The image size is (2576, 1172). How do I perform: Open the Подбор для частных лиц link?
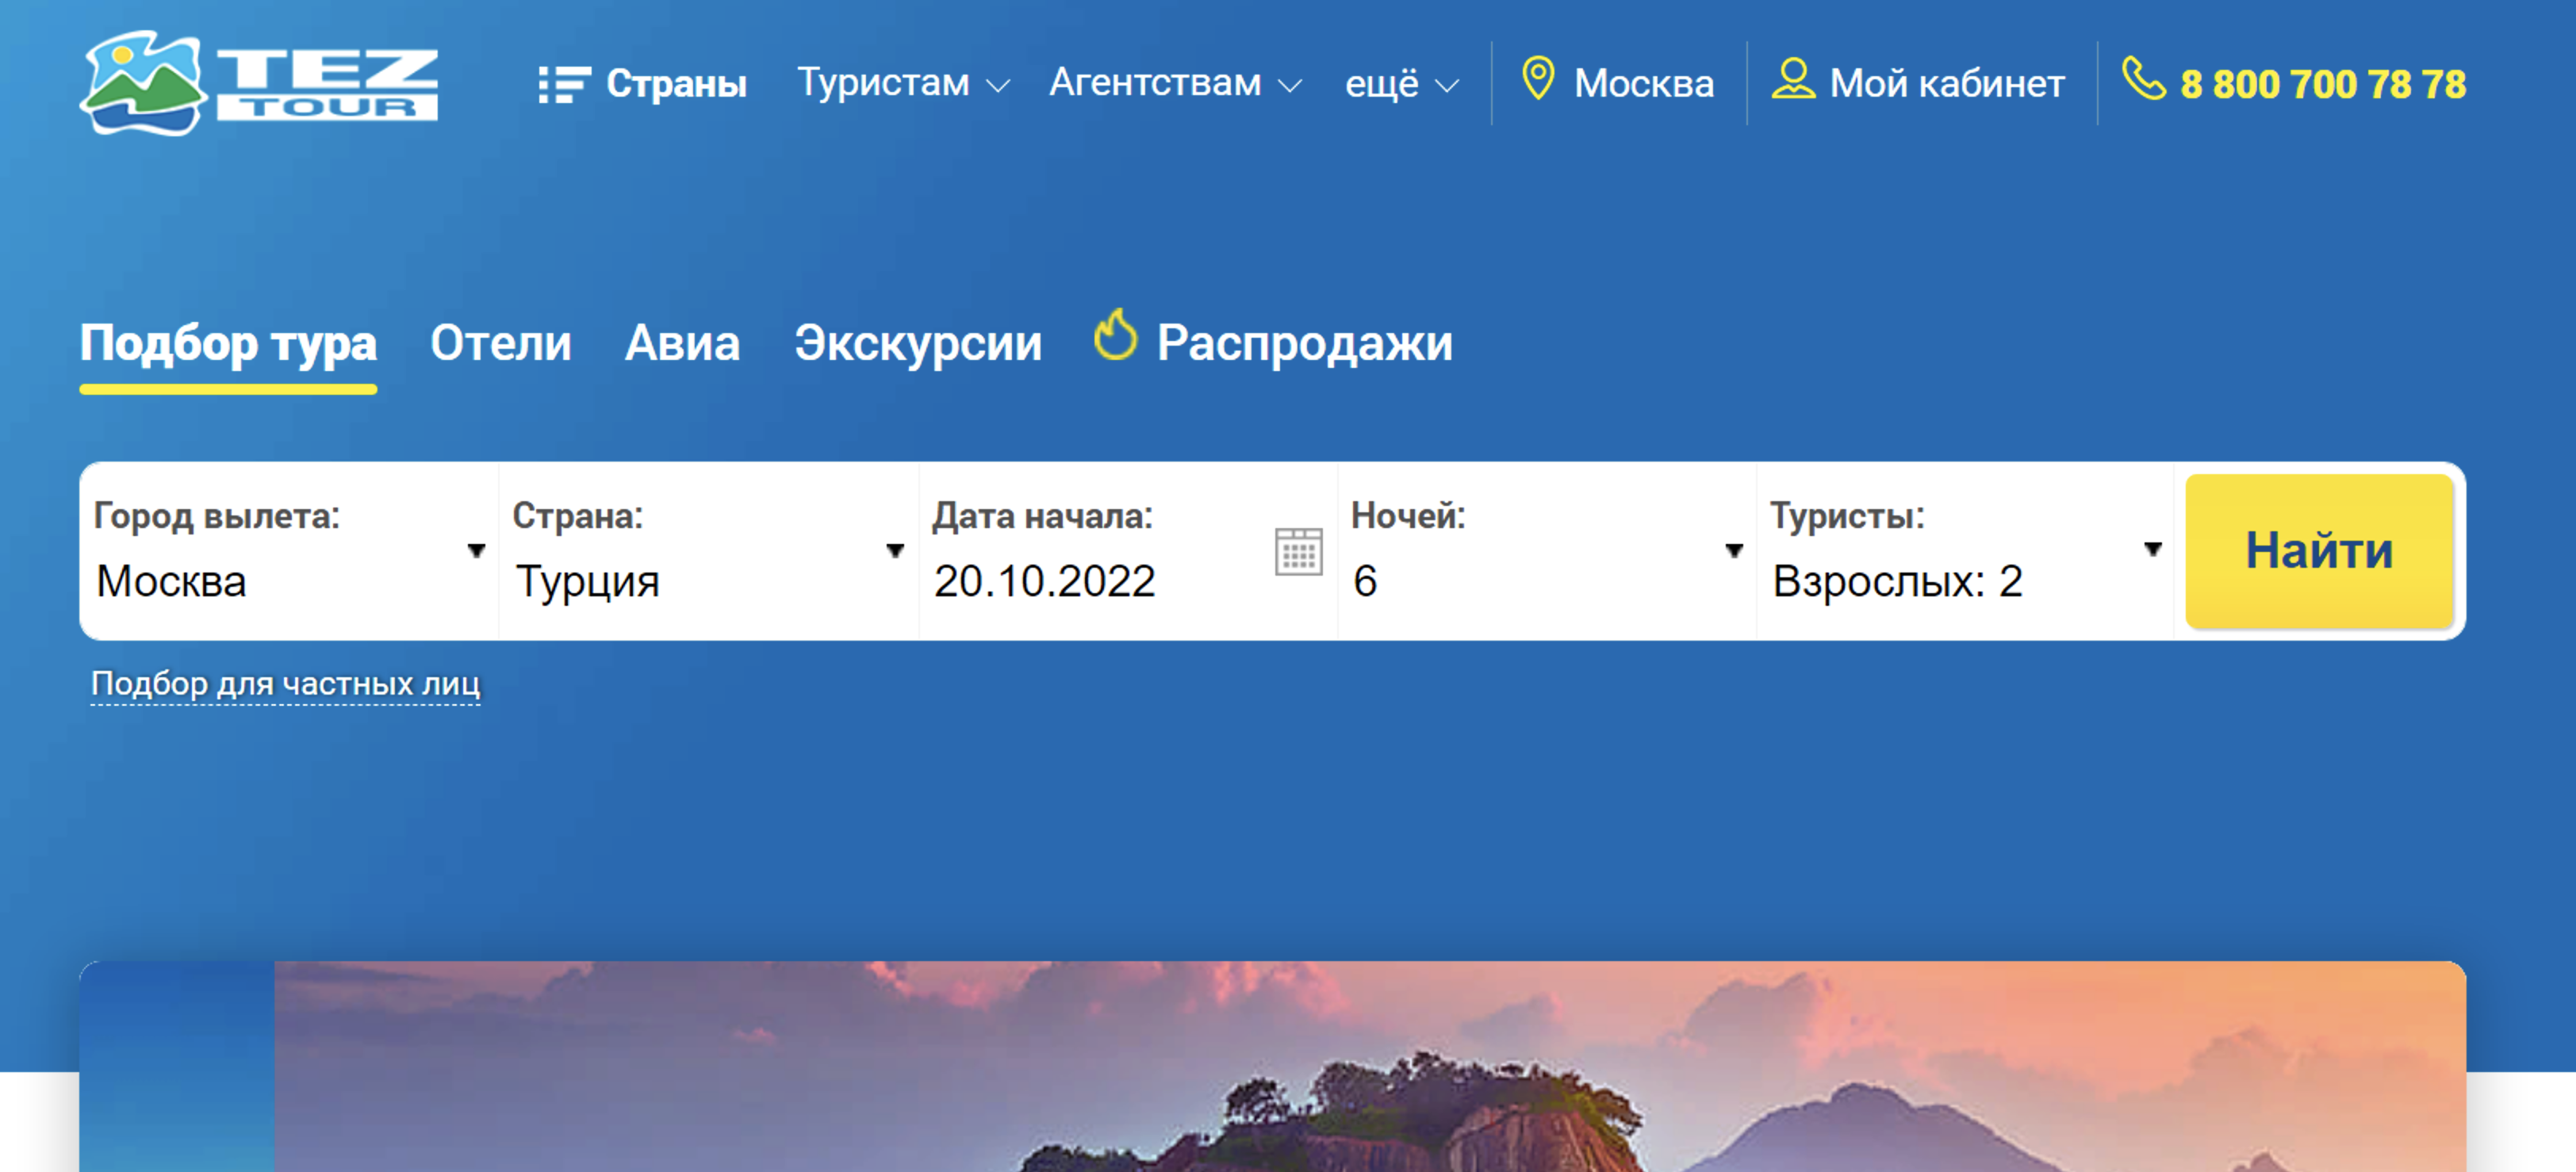(285, 684)
